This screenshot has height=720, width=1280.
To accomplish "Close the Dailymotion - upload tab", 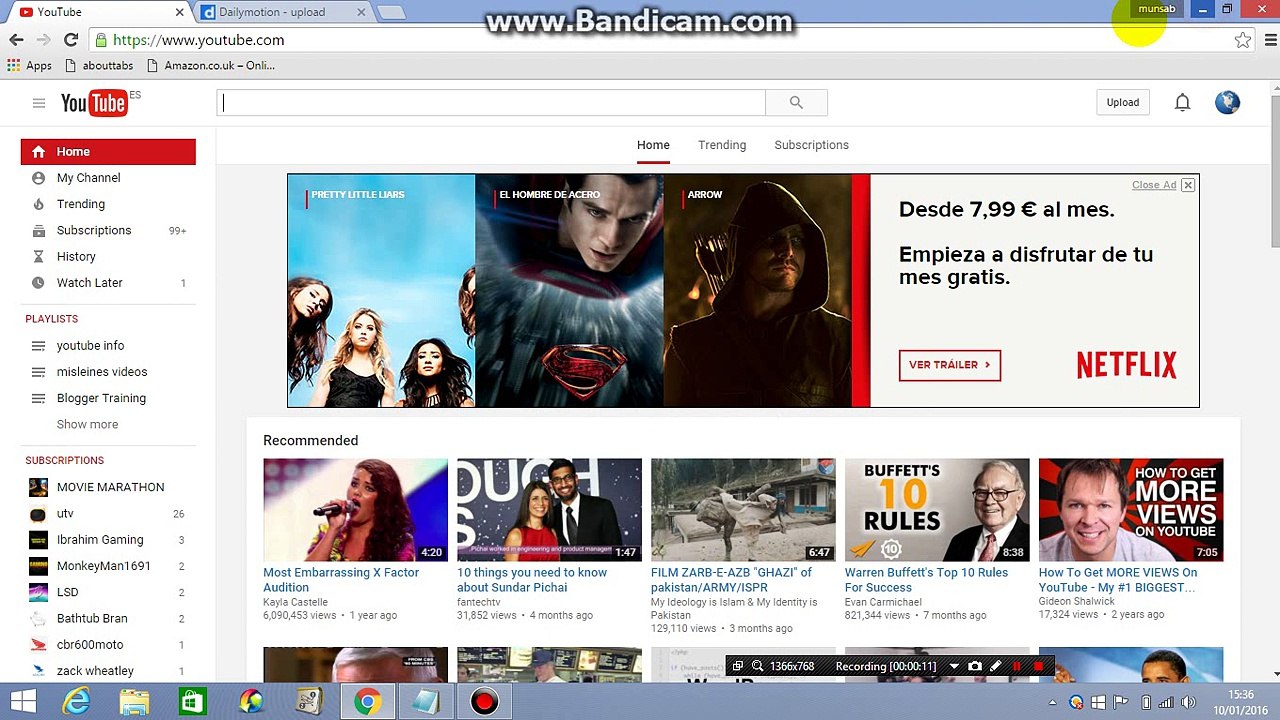I will click(361, 12).
